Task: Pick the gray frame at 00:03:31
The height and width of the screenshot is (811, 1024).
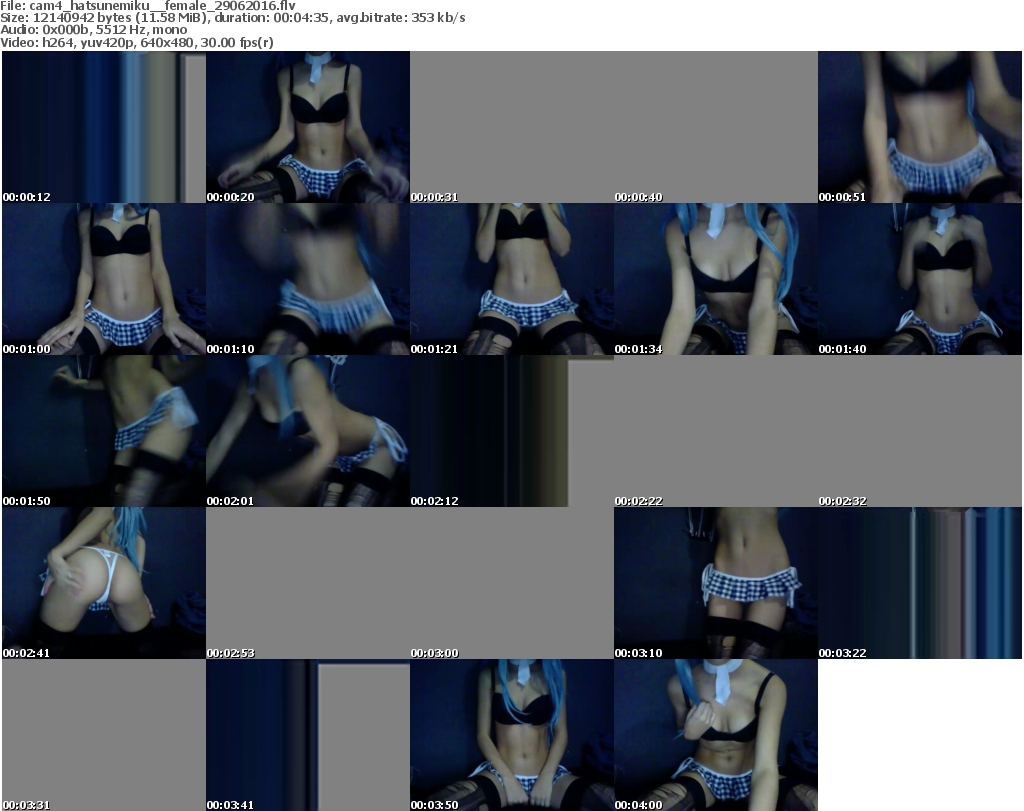Action: [104, 735]
